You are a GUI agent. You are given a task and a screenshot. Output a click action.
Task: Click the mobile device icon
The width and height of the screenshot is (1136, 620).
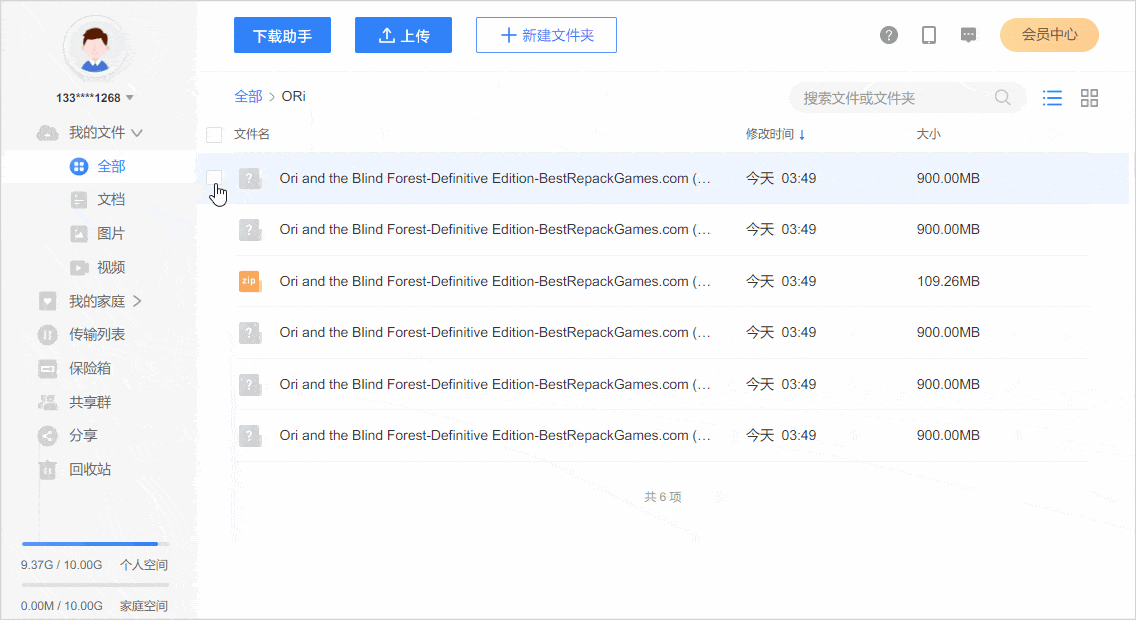coord(929,35)
